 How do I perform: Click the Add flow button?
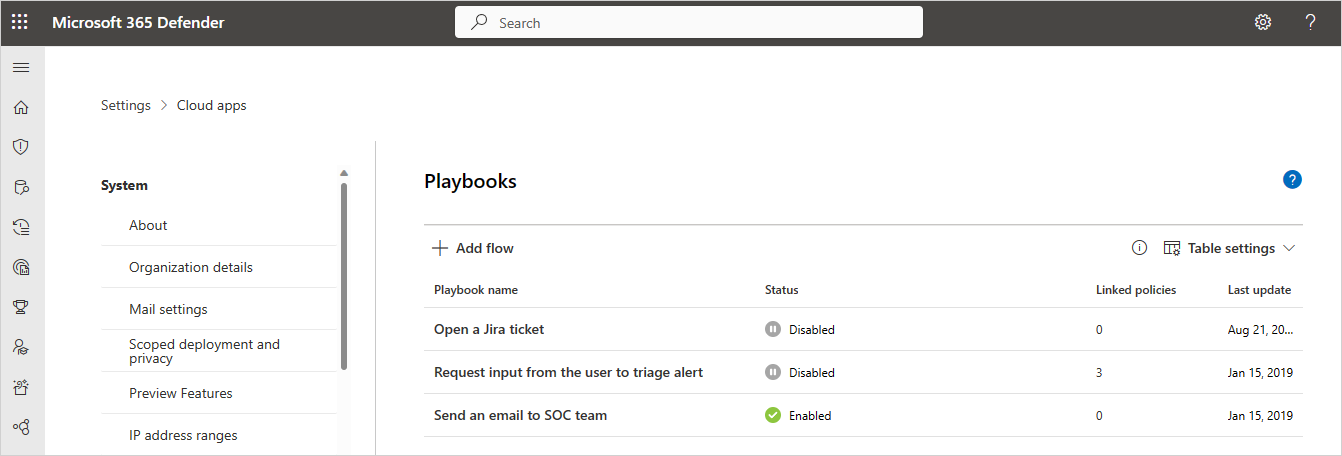point(473,248)
